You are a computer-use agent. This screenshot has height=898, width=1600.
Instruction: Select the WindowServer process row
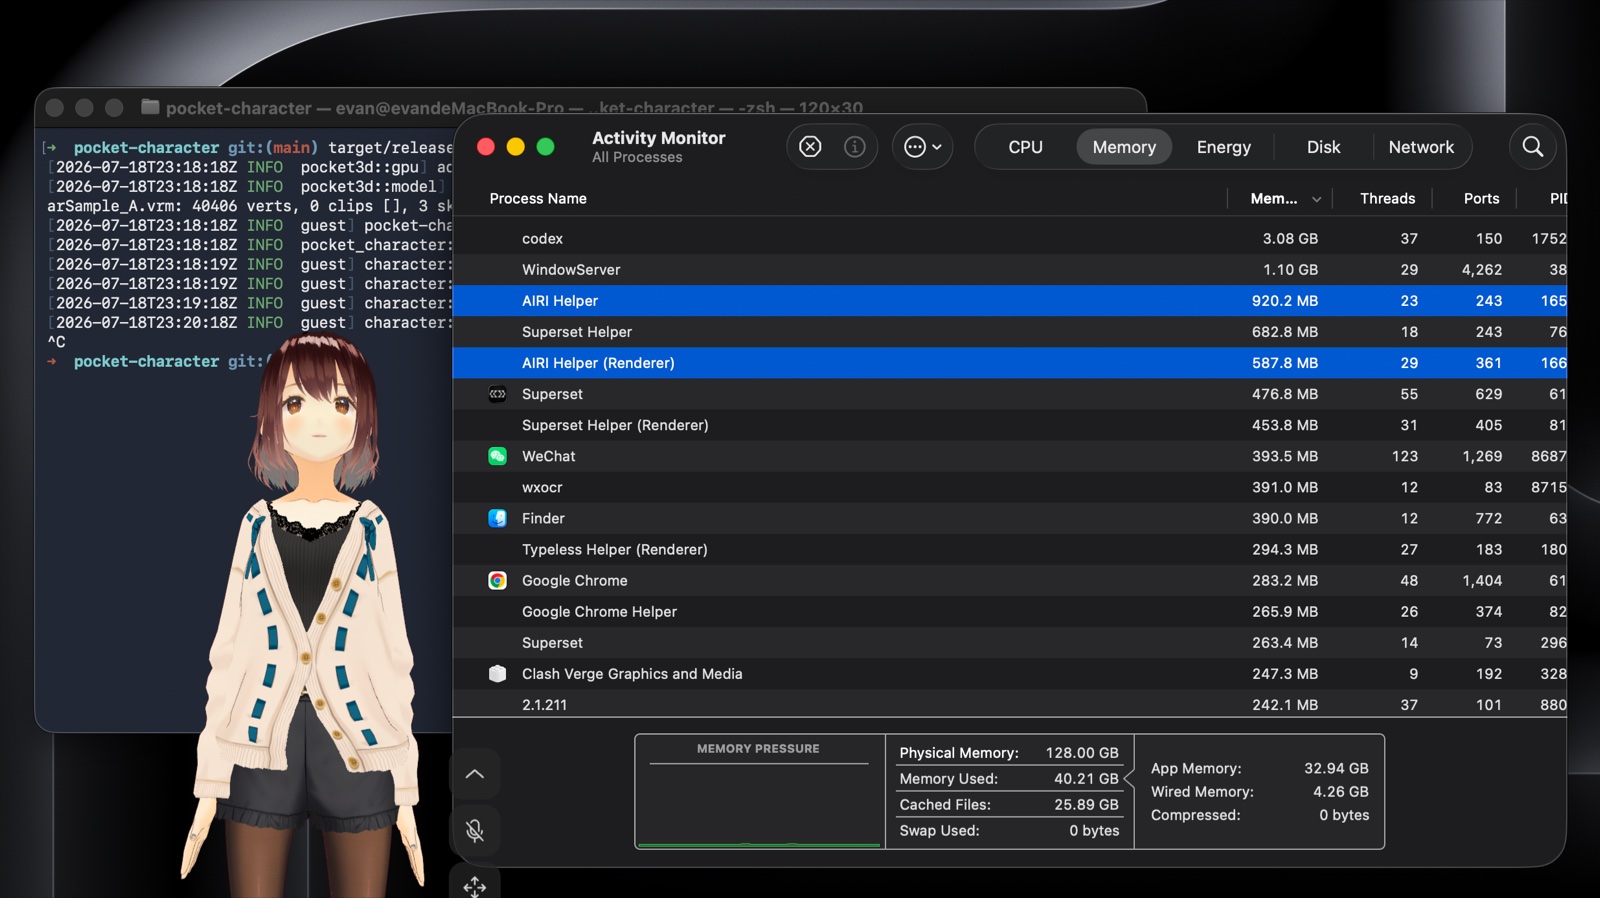[x=1010, y=269]
